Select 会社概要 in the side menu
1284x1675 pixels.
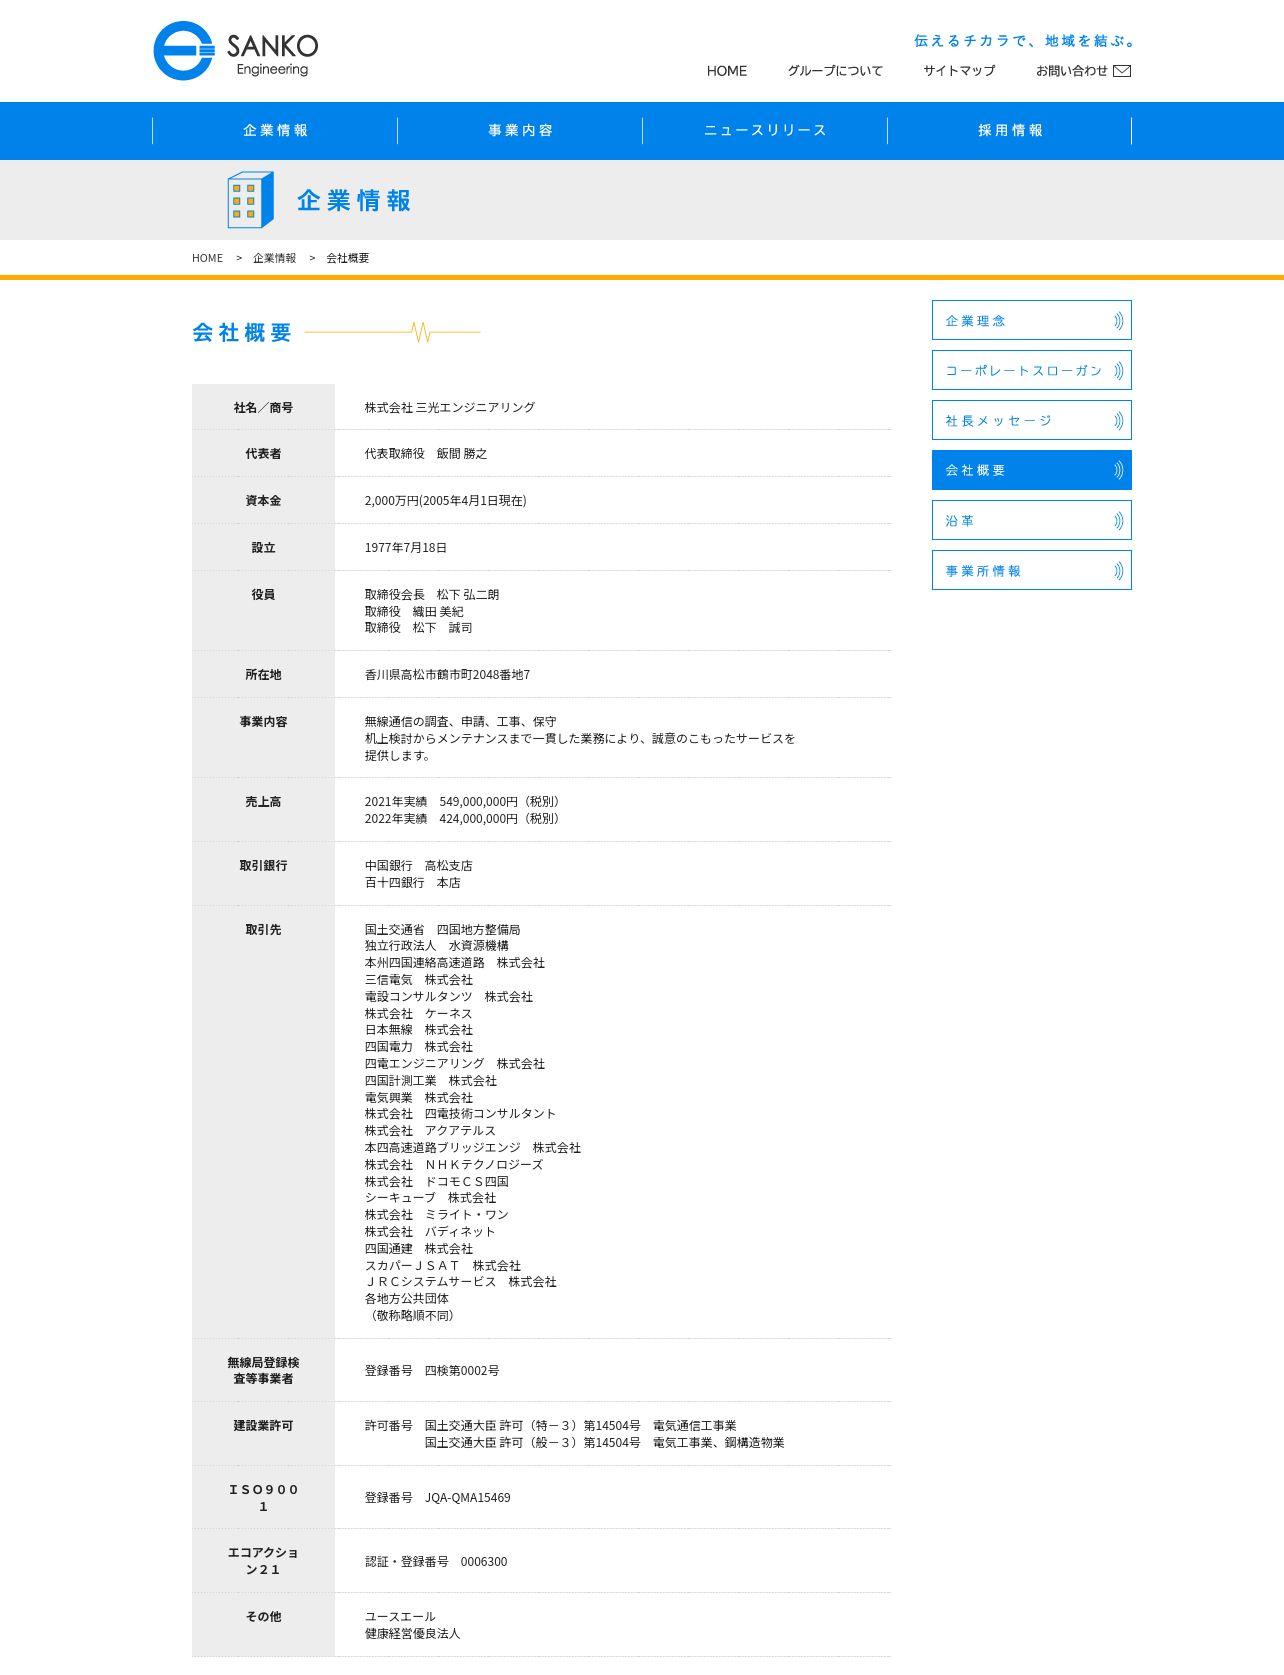click(1032, 470)
